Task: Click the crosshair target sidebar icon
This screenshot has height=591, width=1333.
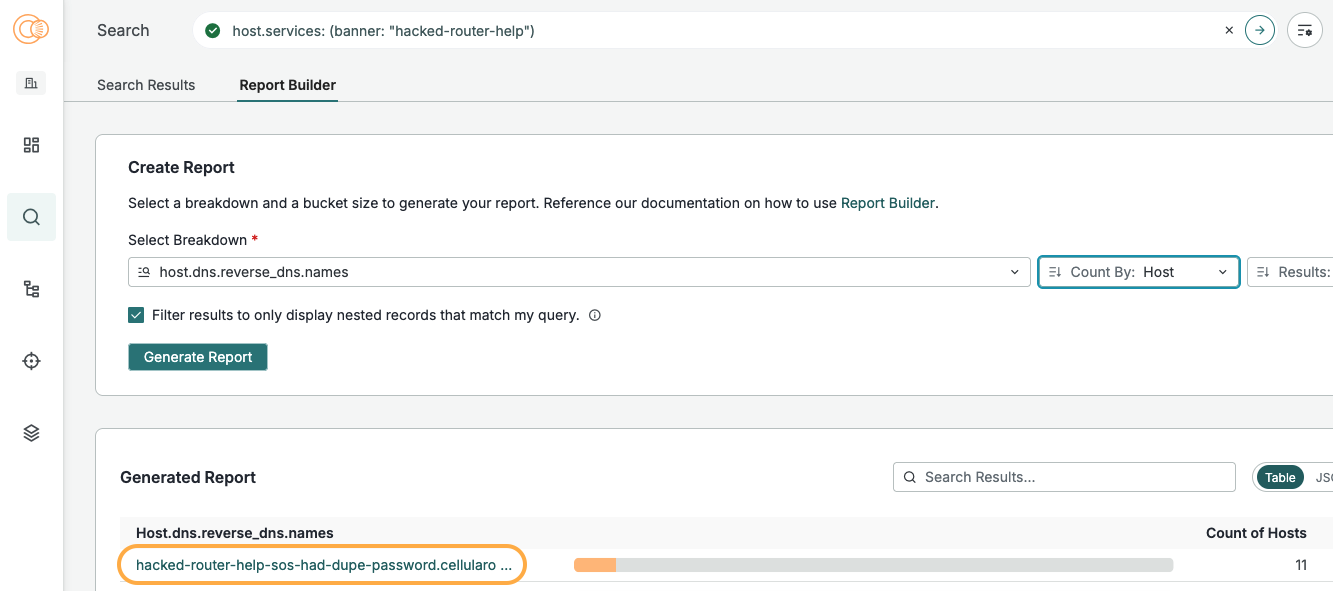Action: point(31,361)
